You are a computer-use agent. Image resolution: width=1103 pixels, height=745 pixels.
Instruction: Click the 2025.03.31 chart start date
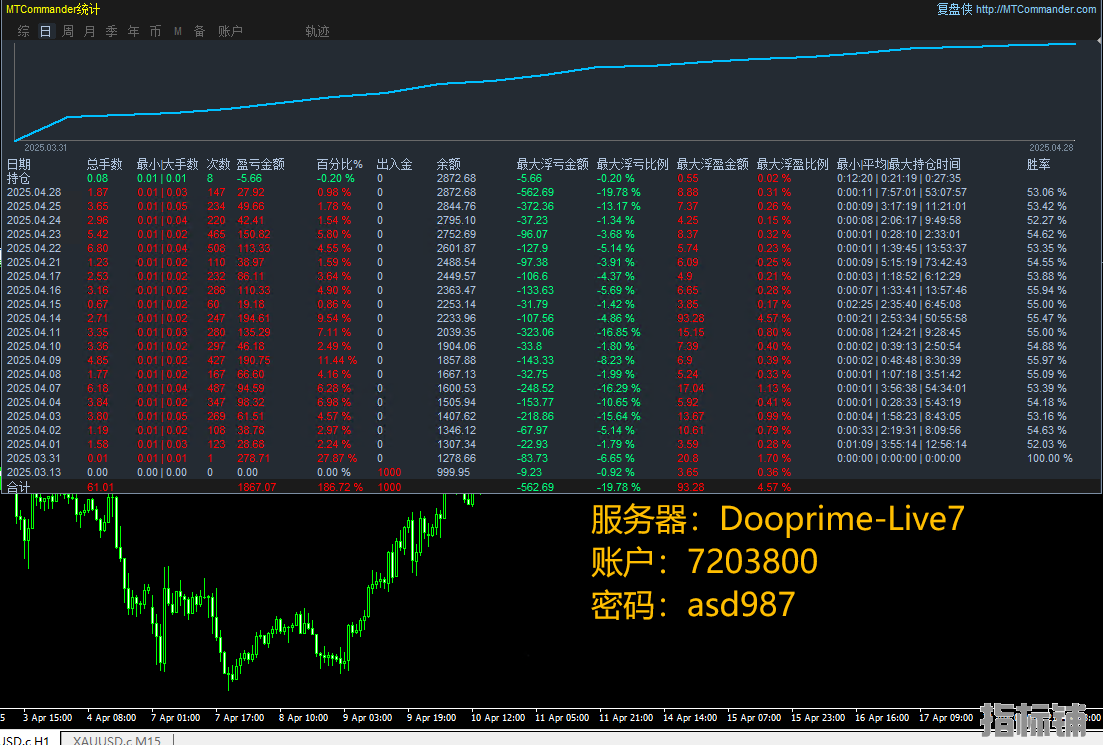[x=46, y=148]
